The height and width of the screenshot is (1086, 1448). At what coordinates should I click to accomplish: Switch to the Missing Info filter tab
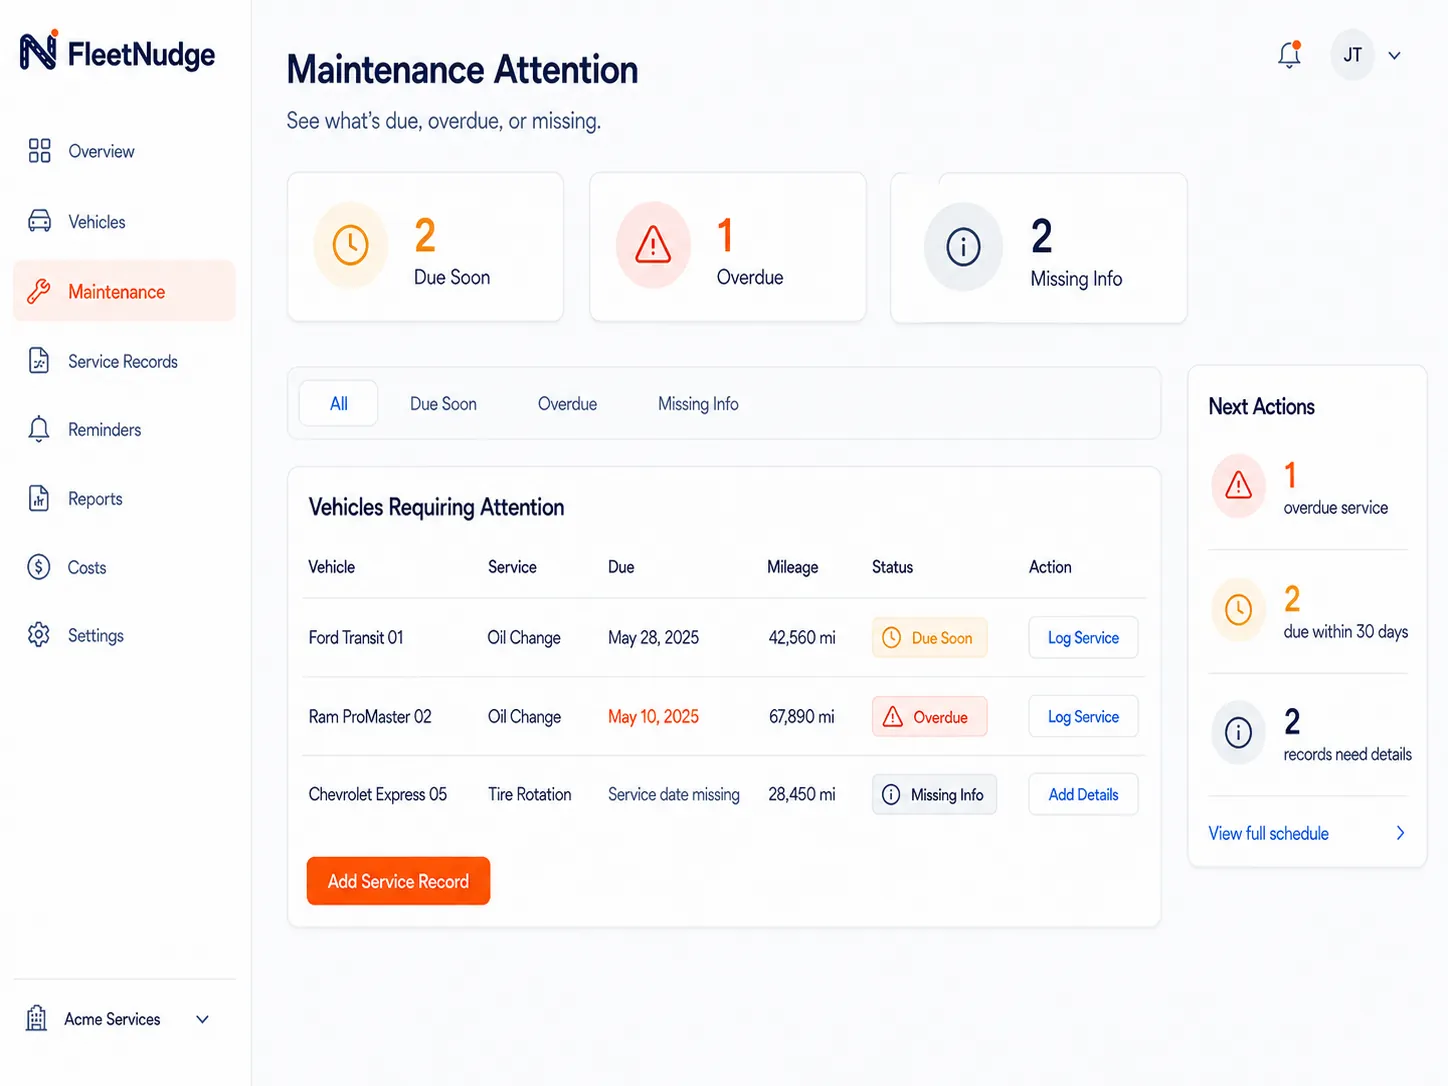coord(698,404)
